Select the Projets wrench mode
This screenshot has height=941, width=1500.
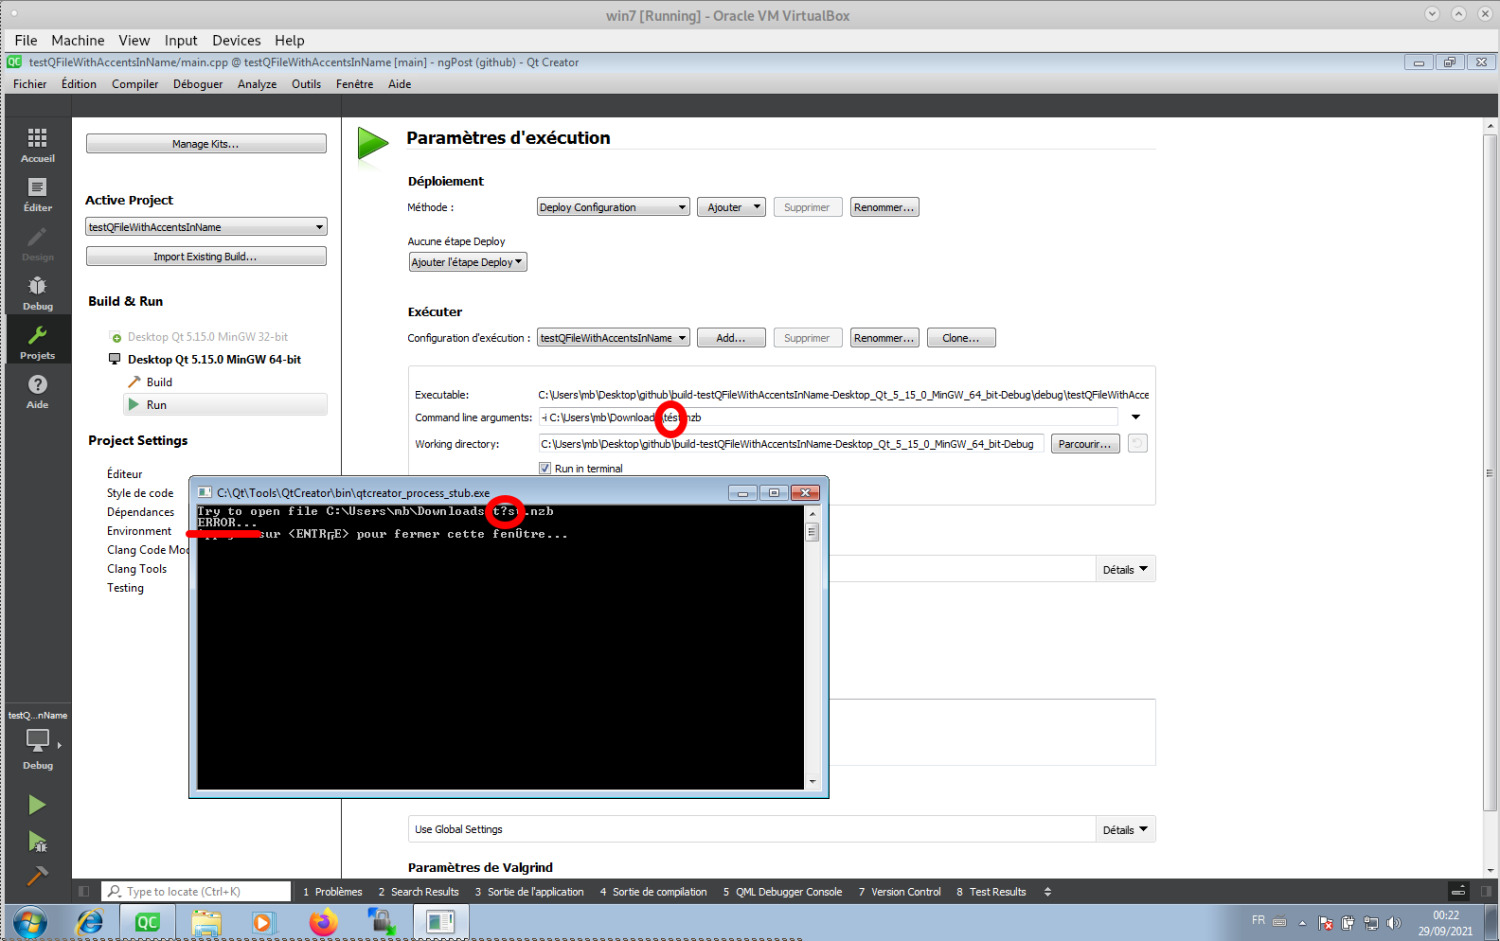pyautogui.click(x=37, y=342)
